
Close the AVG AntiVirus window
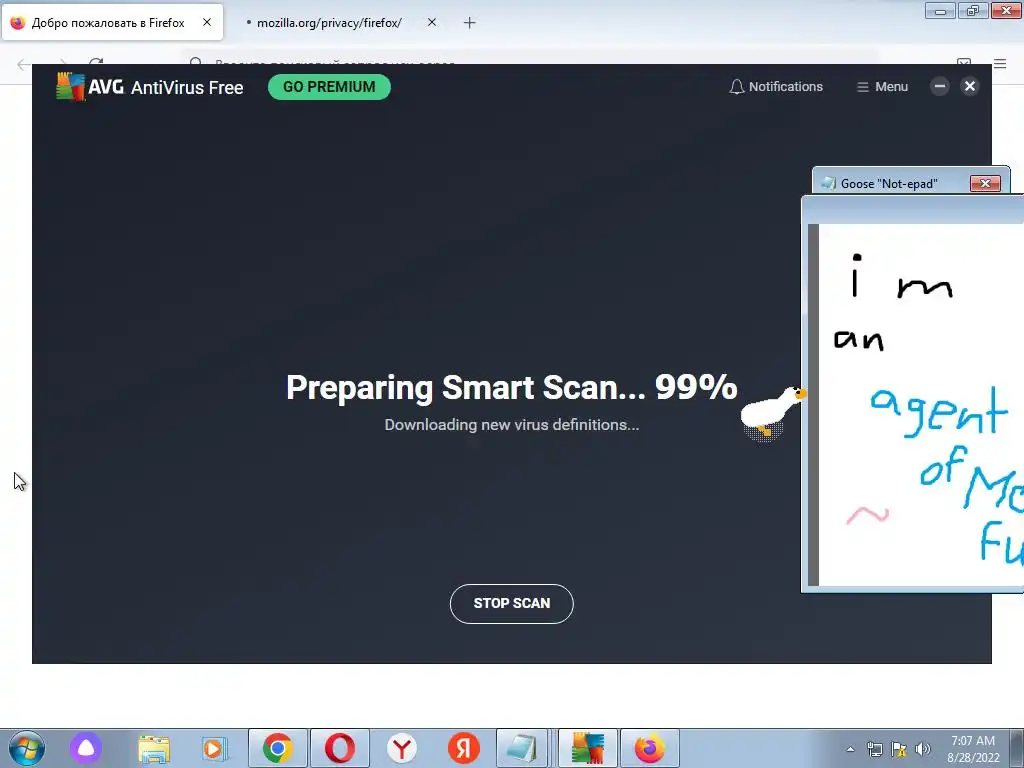(x=970, y=86)
